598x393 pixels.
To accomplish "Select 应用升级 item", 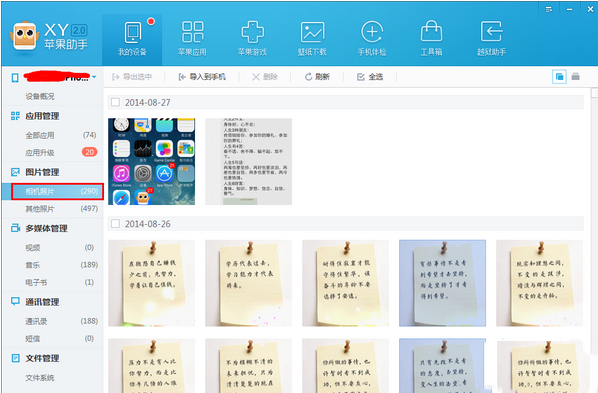I will [53, 153].
